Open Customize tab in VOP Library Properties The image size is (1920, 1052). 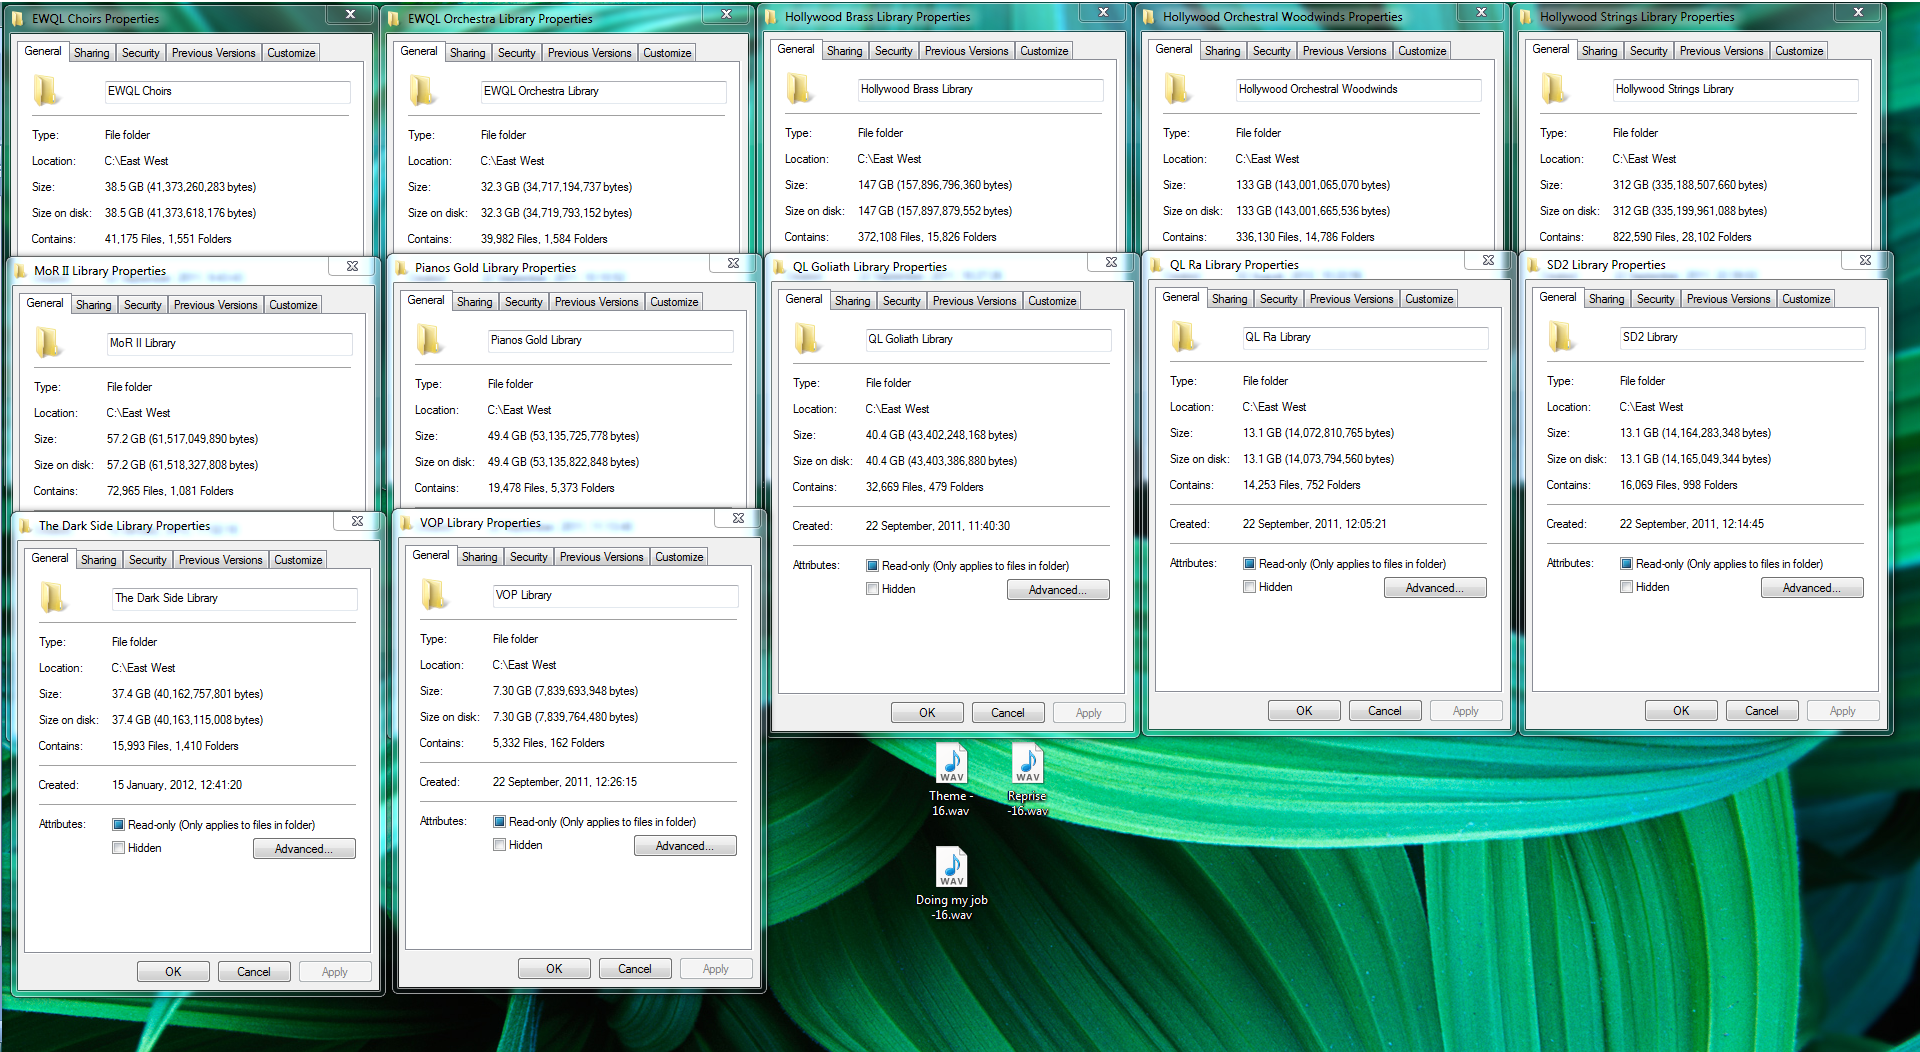[679, 557]
